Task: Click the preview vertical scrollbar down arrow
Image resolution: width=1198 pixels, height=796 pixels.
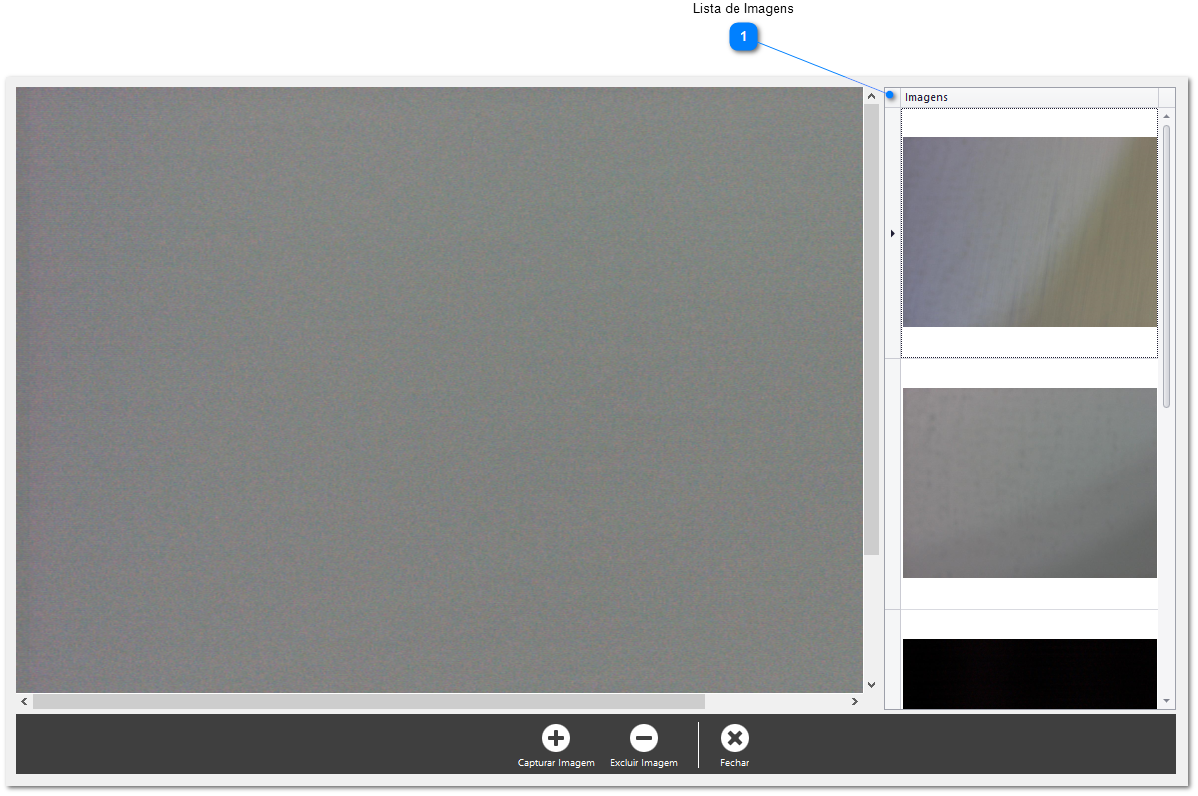Action: coord(871,684)
